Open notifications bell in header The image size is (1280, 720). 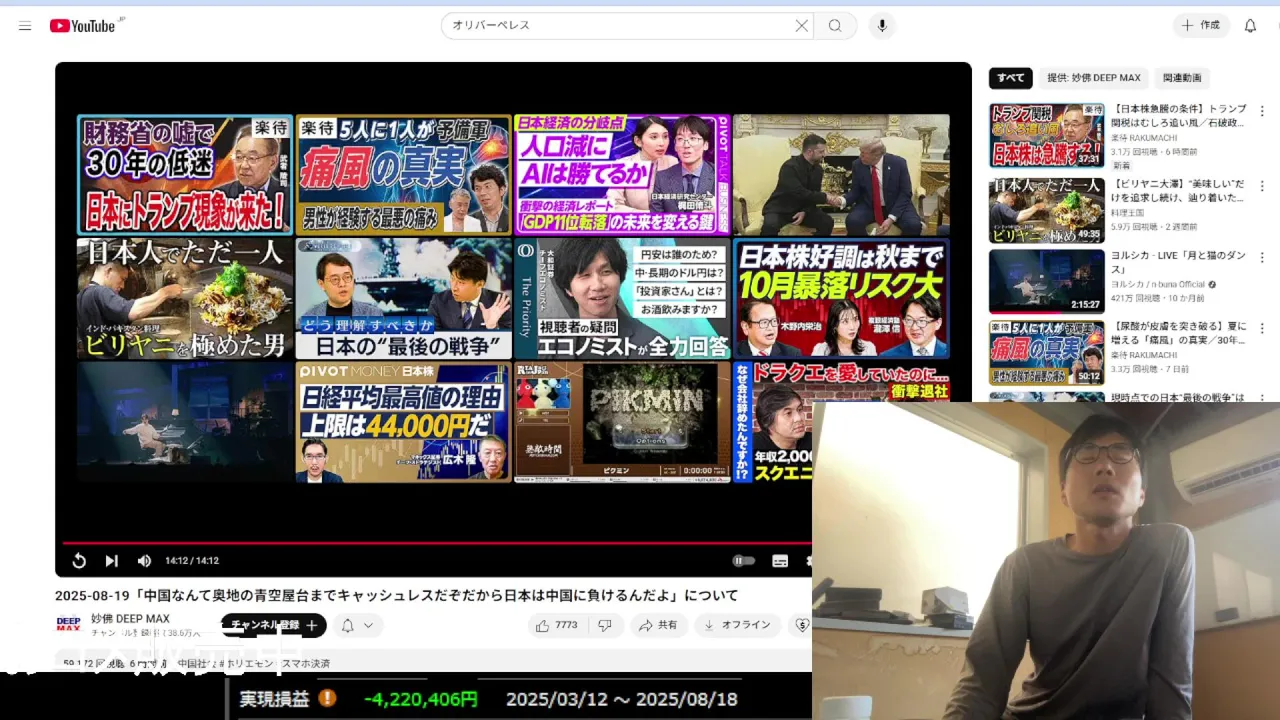tap(1250, 26)
